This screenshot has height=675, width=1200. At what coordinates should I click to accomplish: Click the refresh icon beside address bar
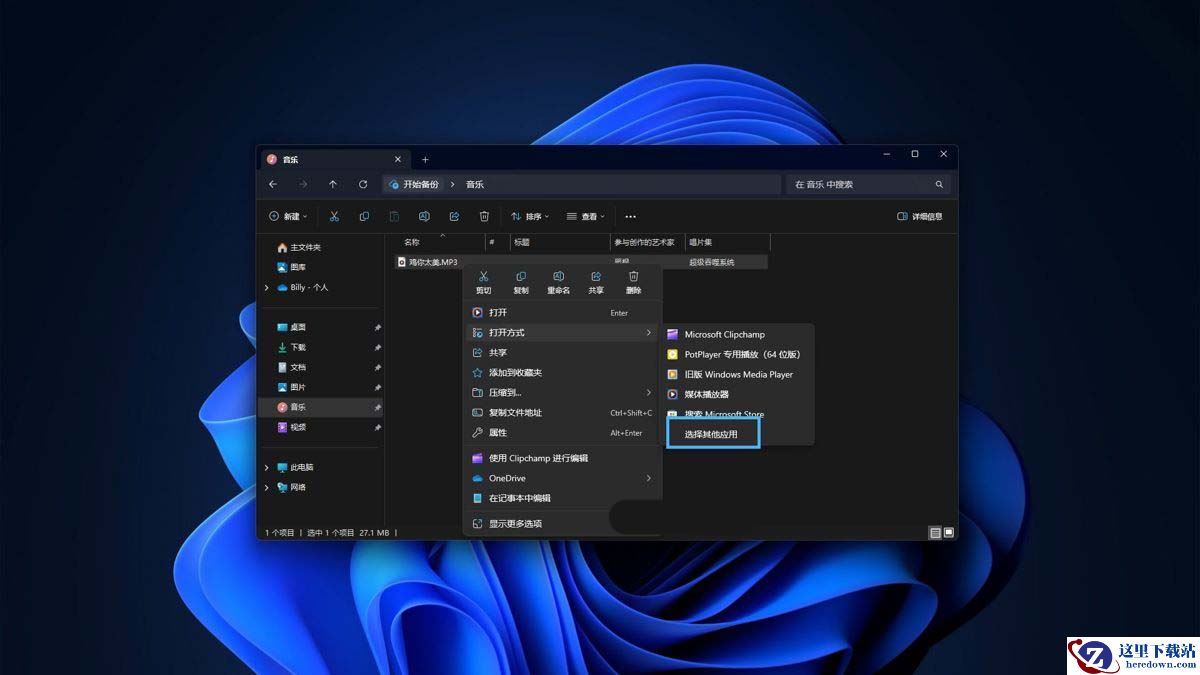[363, 185]
